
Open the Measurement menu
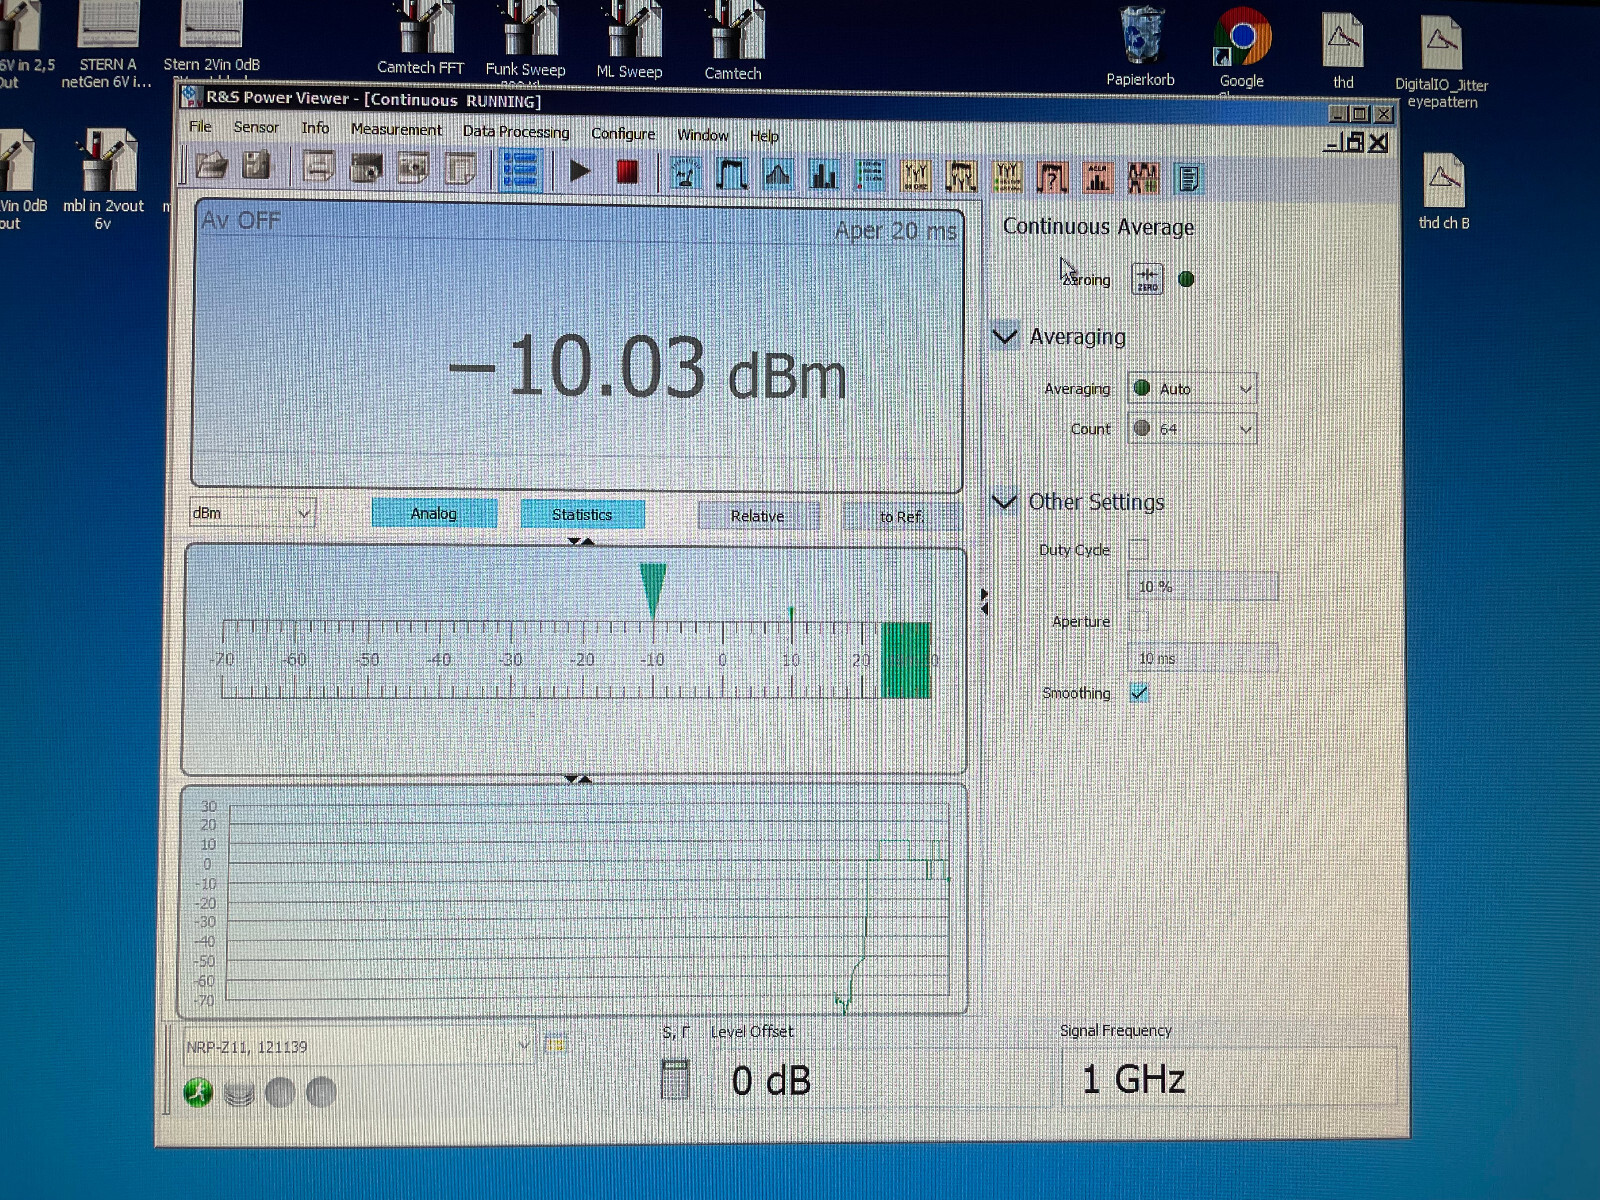pyautogui.click(x=396, y=129)
